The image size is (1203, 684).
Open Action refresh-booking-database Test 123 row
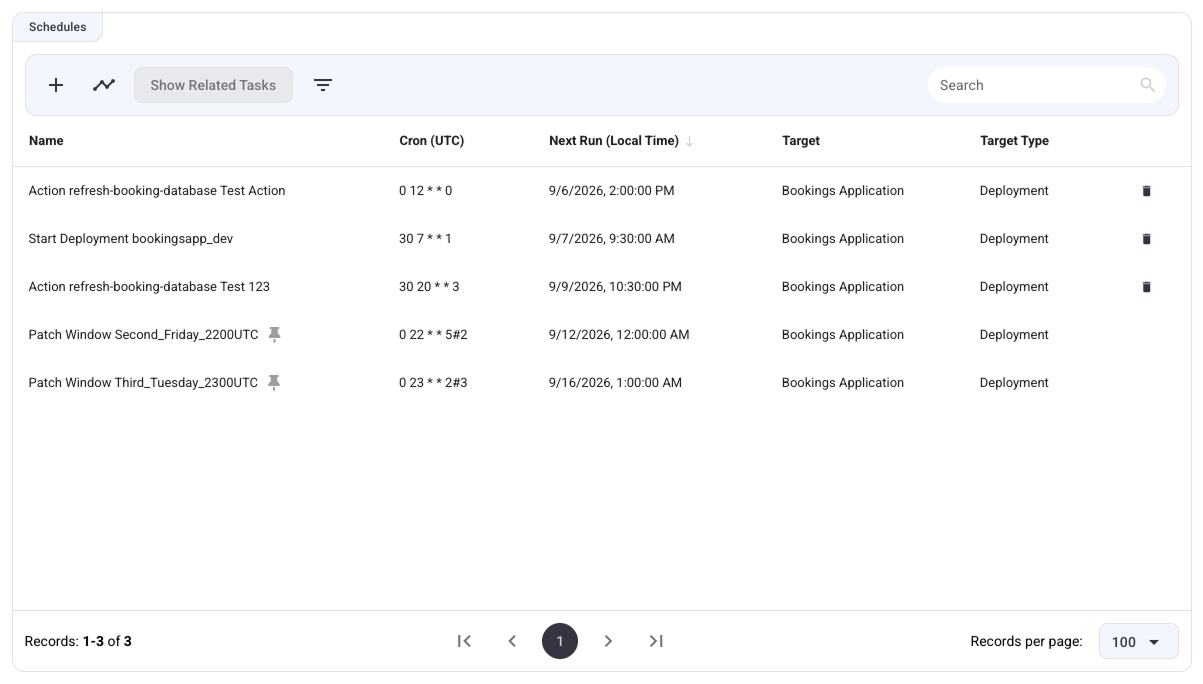click(x=601, y=287)
